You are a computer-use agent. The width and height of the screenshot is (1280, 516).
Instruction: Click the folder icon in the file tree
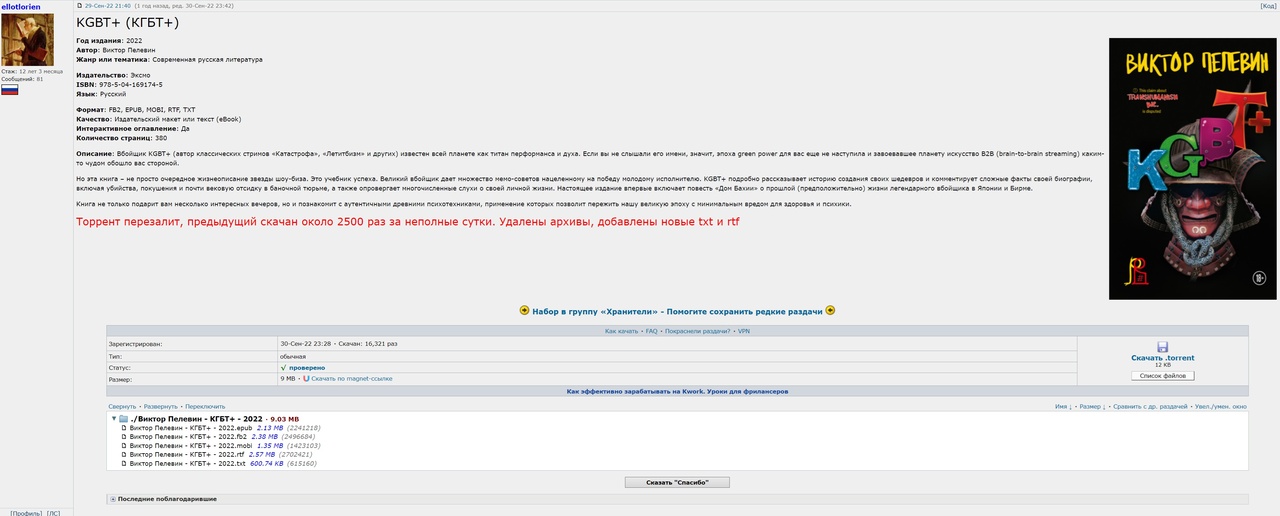(123, 419)
